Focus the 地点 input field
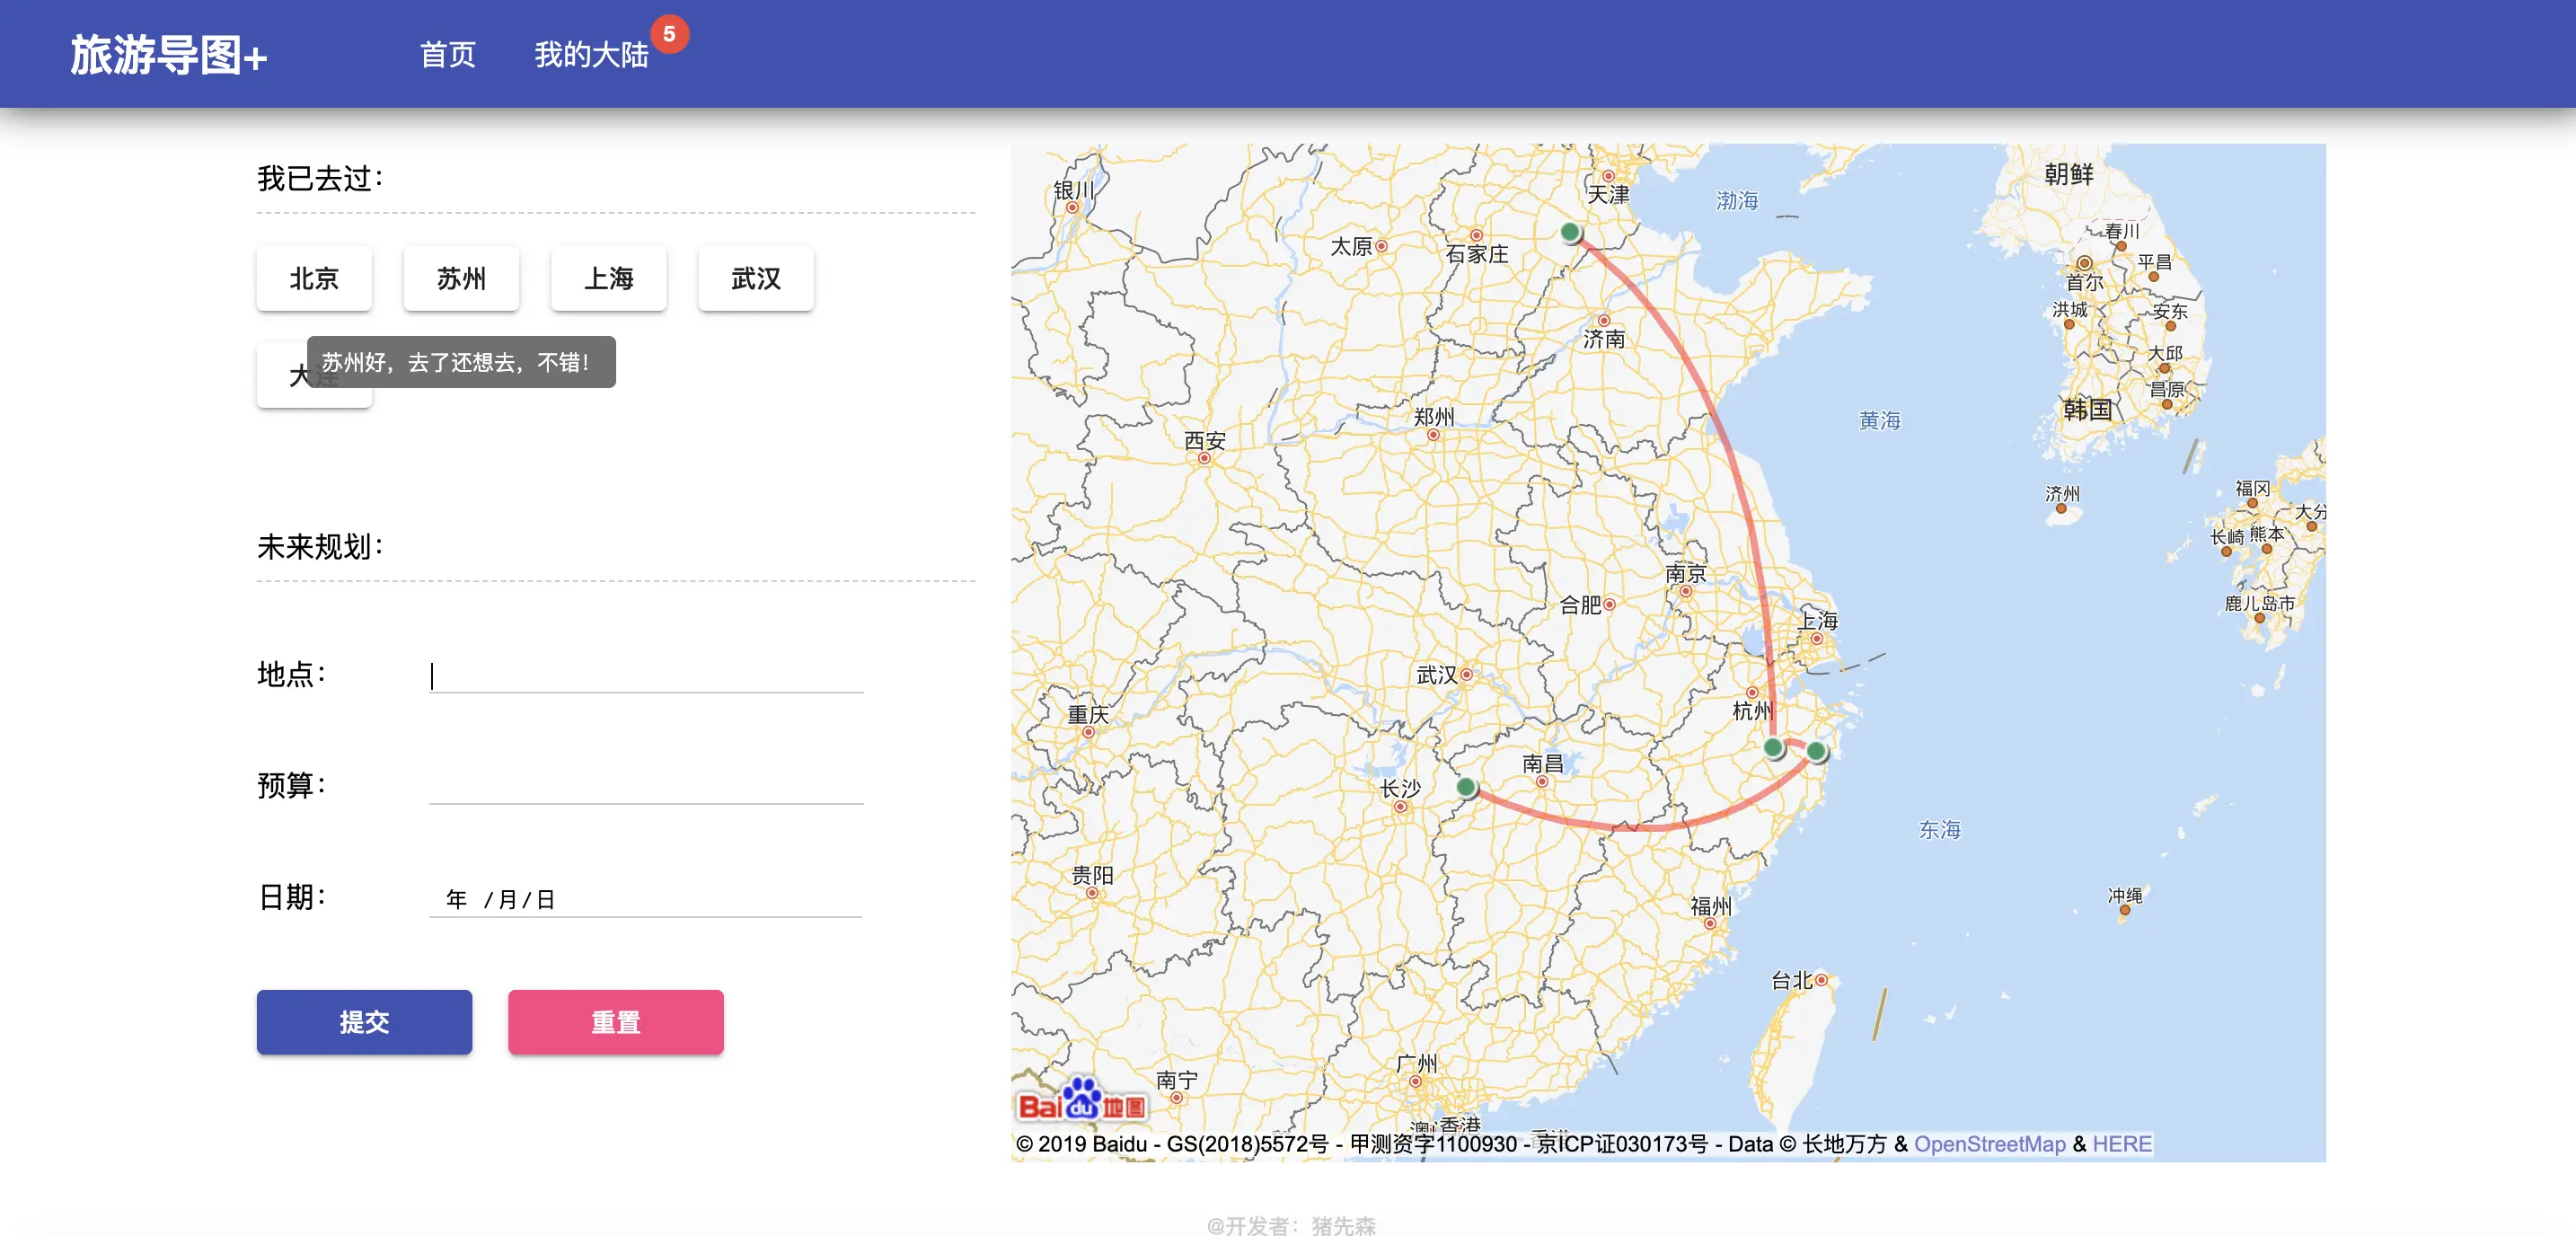The image size is (2576, 1236). pyautogui.click(x=646, y=675)
